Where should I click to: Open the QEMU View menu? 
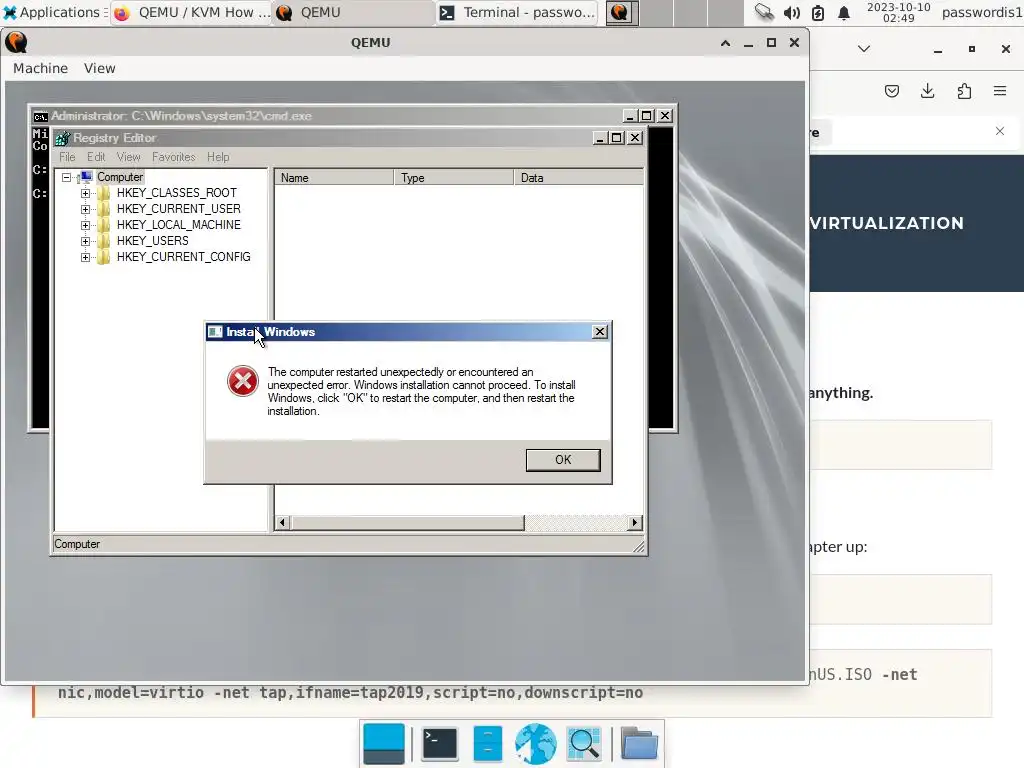(99, 68)
